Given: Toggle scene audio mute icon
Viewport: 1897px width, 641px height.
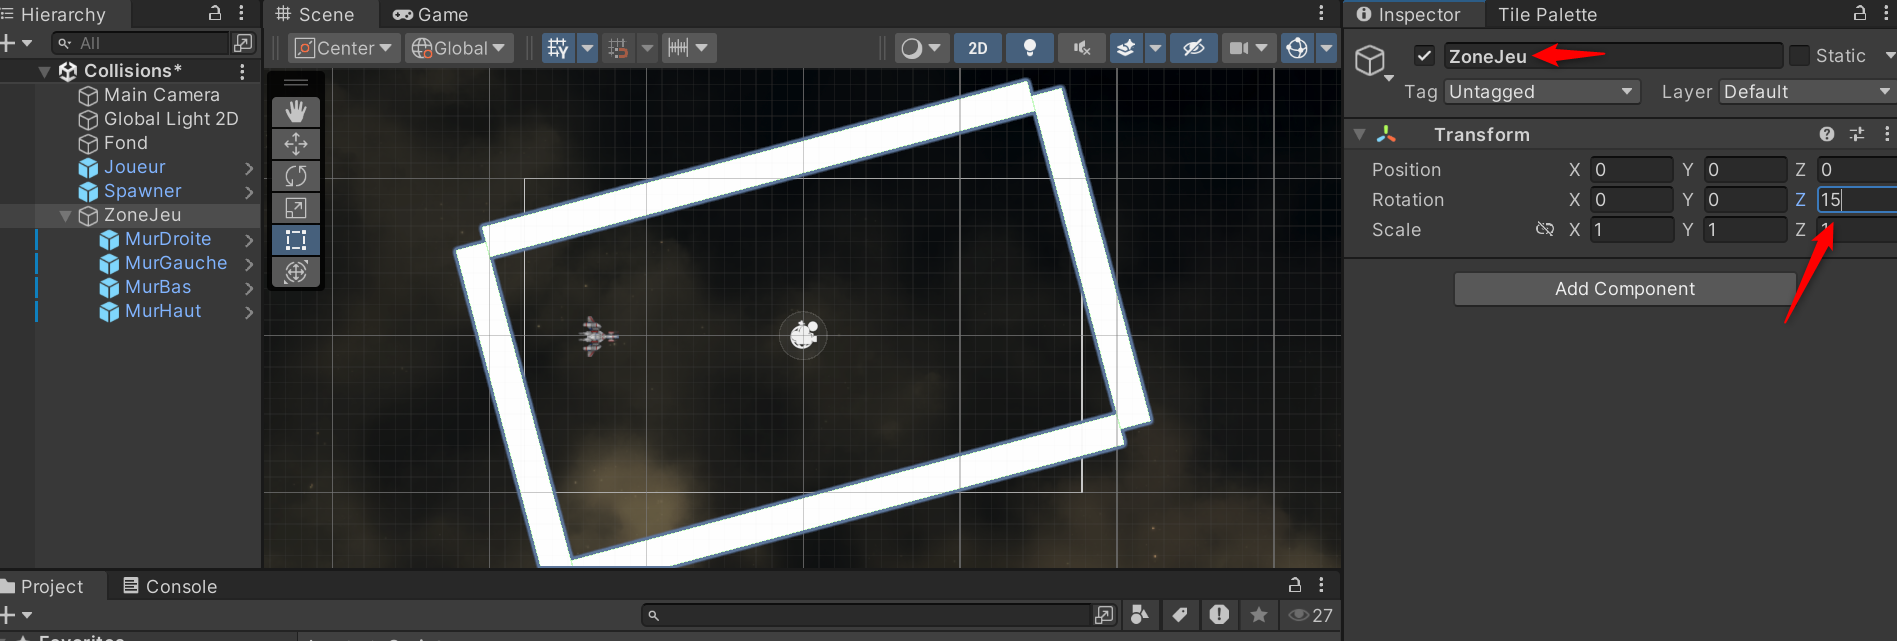Looking at the screenshot, I should [1081, 48].
